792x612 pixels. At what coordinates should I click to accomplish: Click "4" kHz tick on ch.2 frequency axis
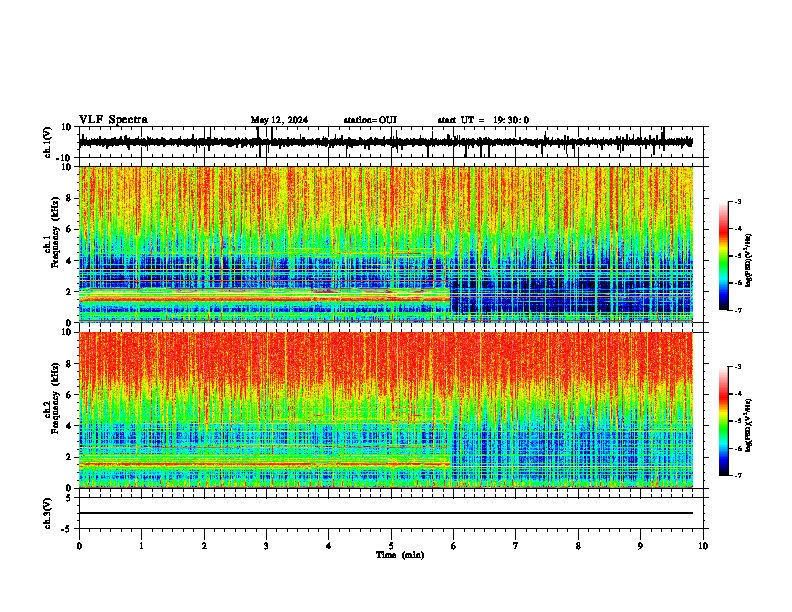[x=69, y=426]
